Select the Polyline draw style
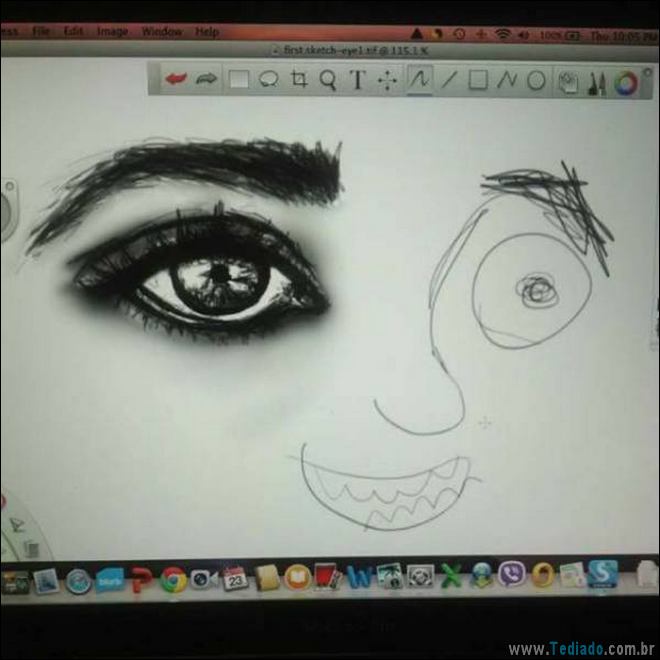This screenshot has height=660, width=660. pos(507,81)
